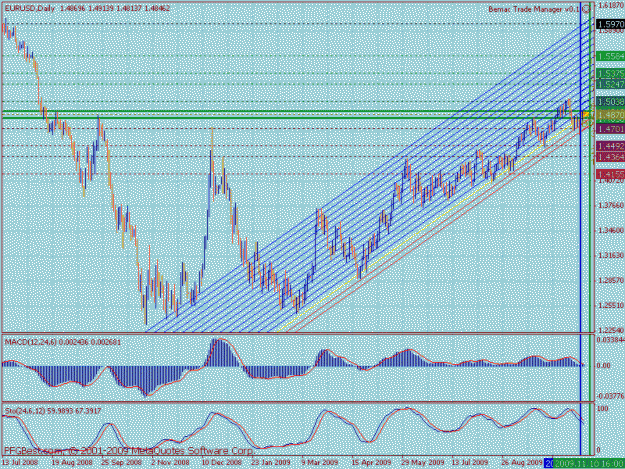The image size is (625, 469).
Task: Click the 15 Apr 2009 date label
Action: tap(371, 462)
